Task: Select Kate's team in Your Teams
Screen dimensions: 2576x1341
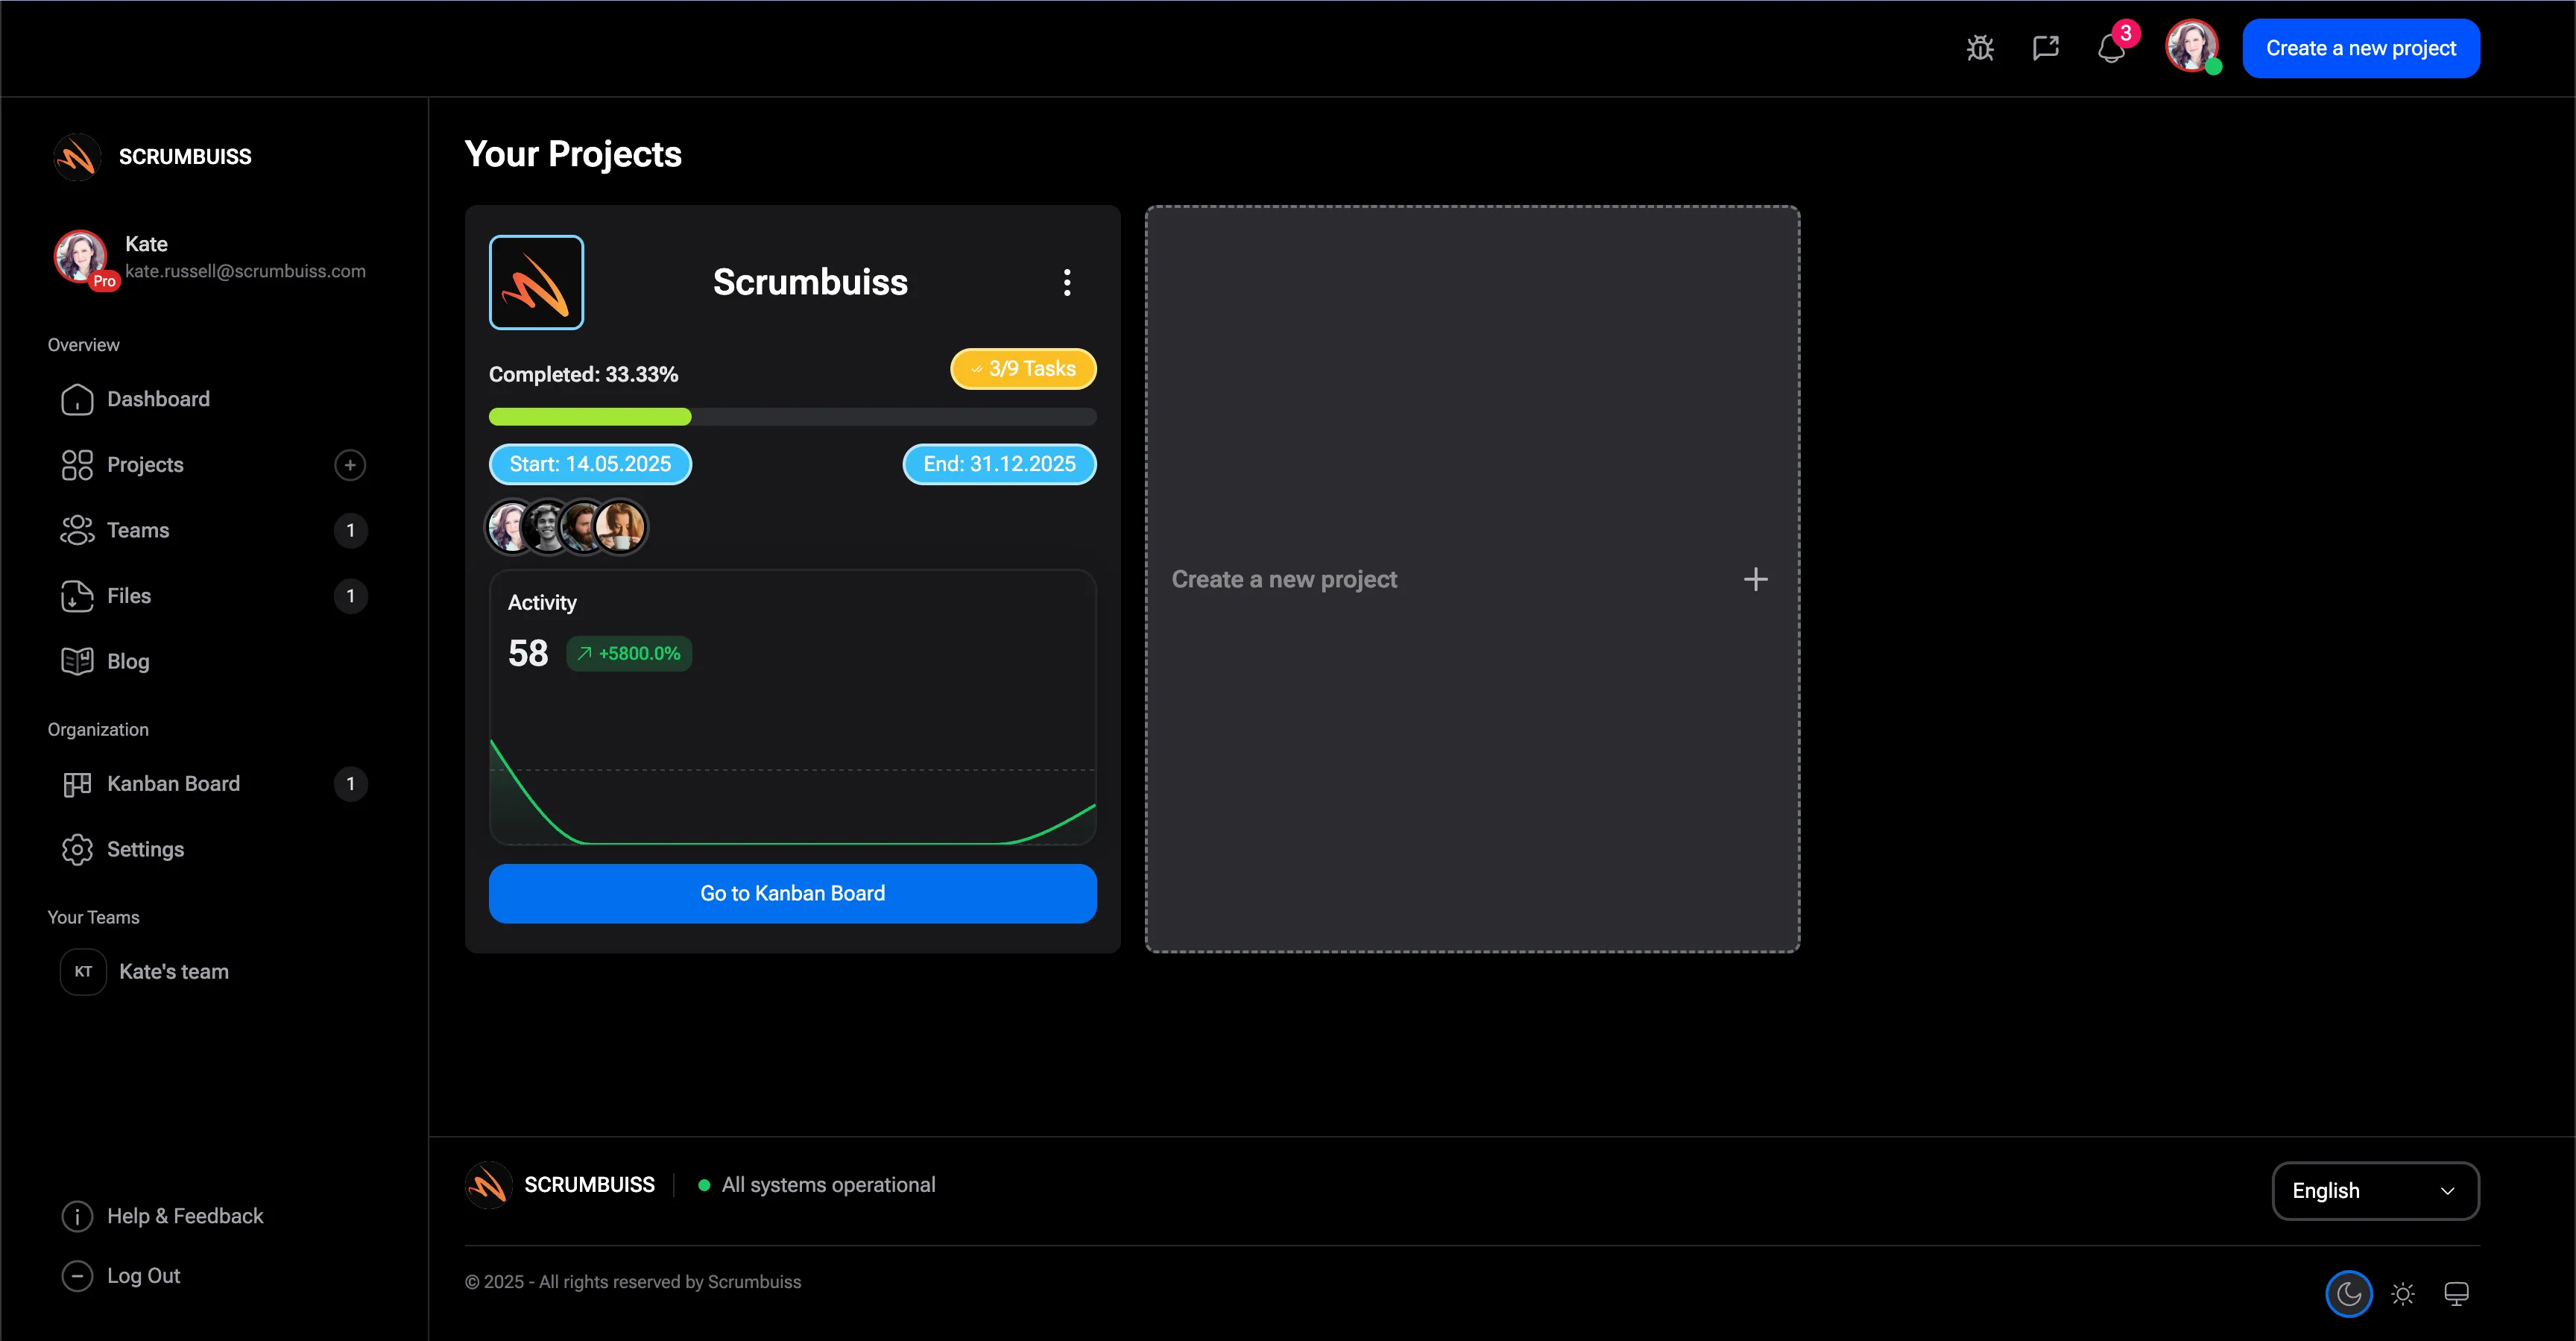Action: (x=173, y=972)
